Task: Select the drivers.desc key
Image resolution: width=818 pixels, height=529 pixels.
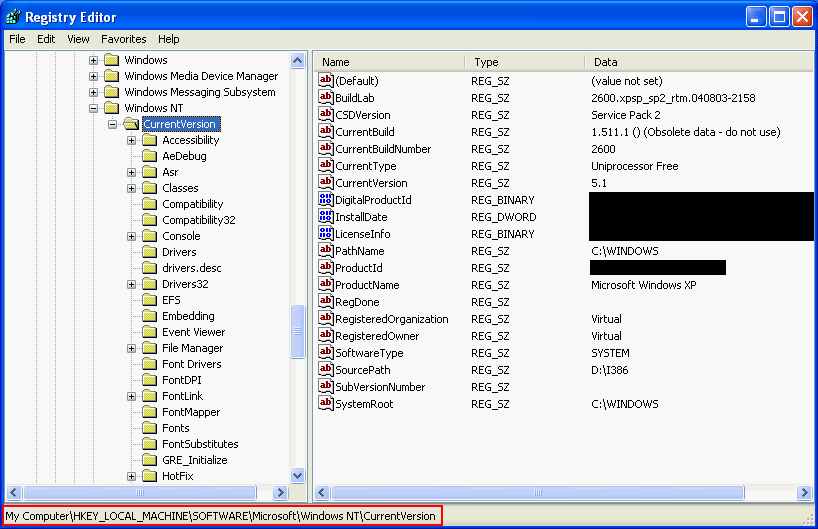Action: [x=192, y=268]
